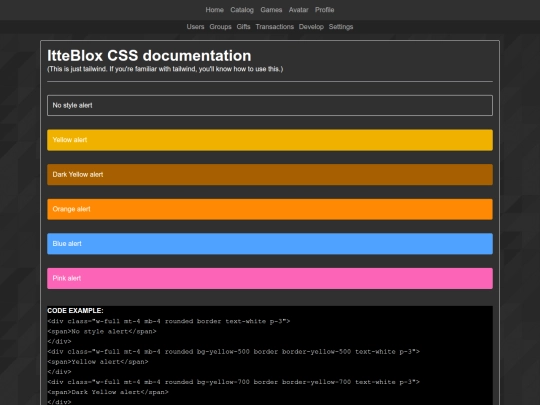The image size is (540, 405).
Task: Click the span Yellow alert code line
Action: [97, 362]
